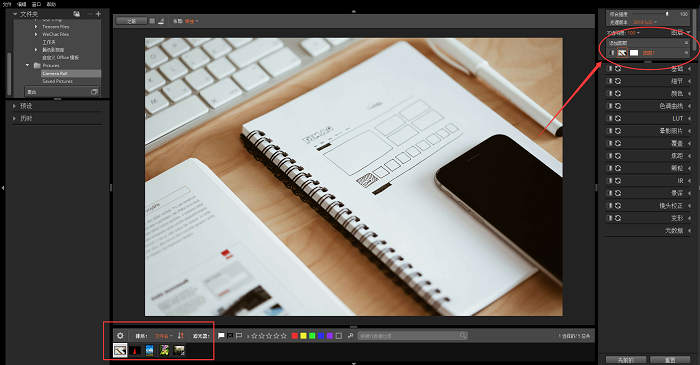Open the 文件名 sort dropdown
Image resolution: width=700 pixels, height=365 pixels.
[163, 336]
